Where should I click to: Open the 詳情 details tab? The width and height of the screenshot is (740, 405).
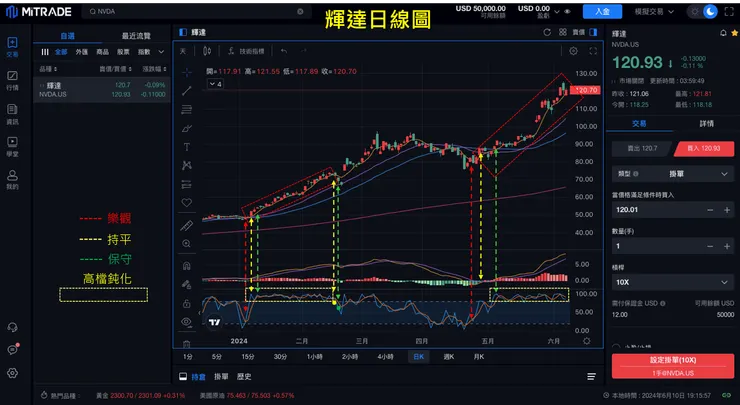[706, 124]
